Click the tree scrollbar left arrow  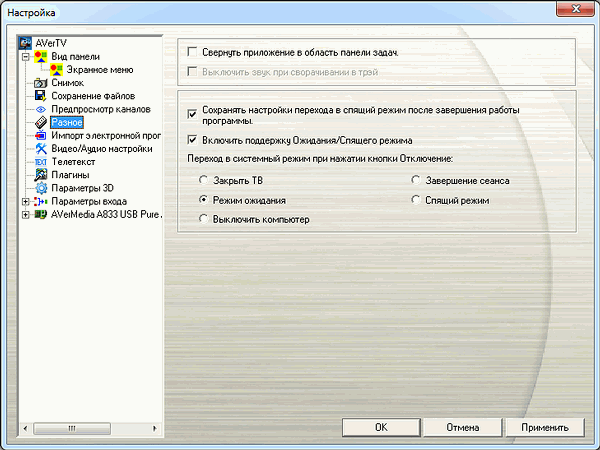(25, 428)
